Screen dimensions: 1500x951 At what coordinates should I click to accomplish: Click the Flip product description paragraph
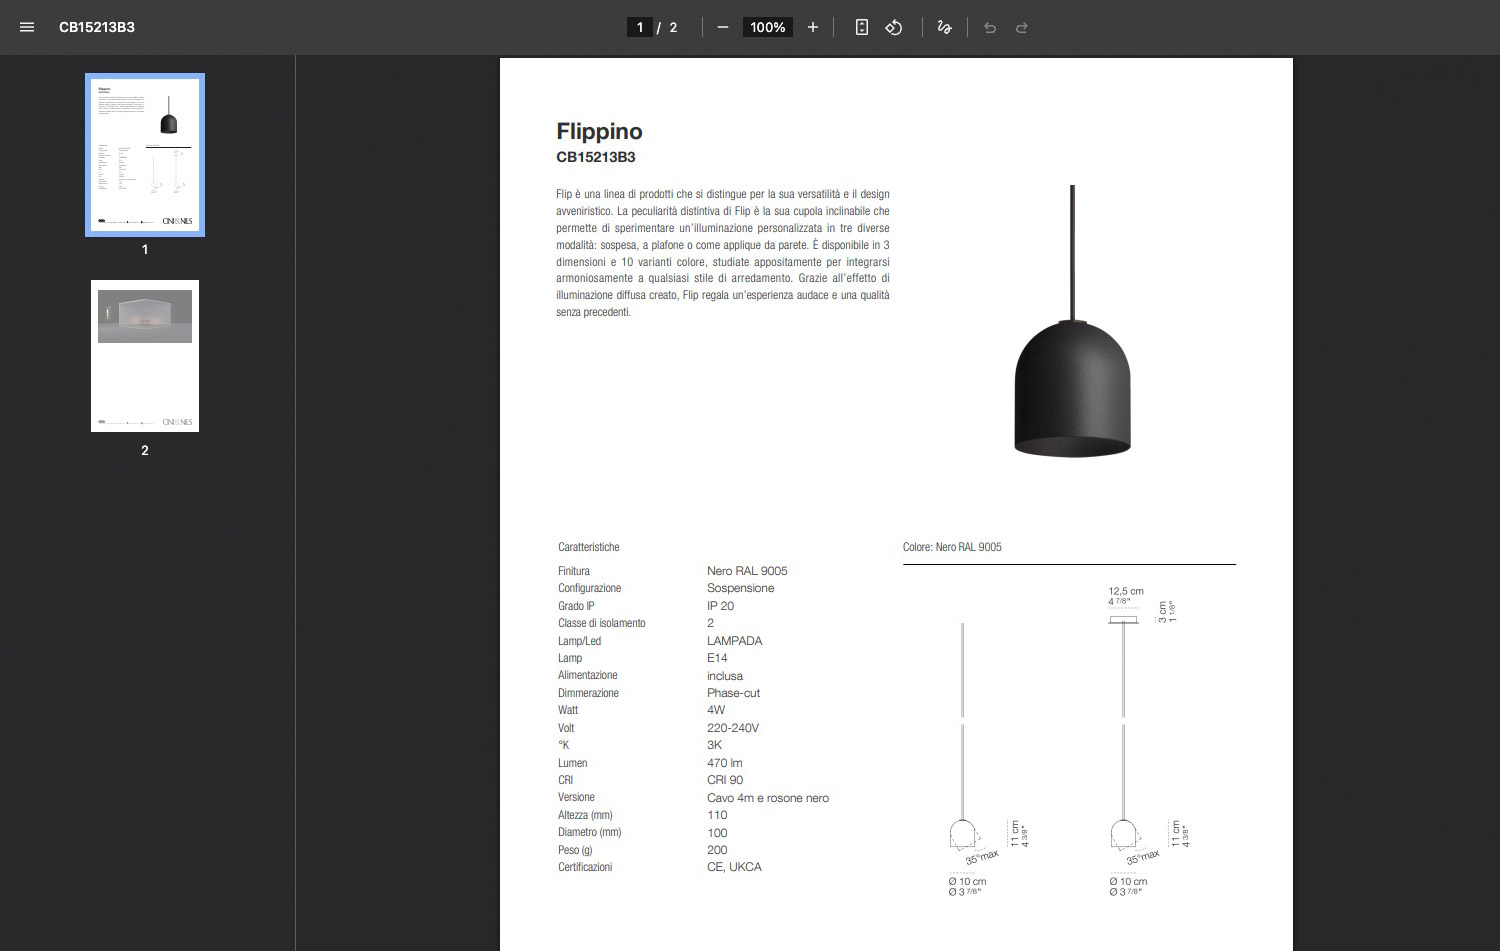pyautogui.click(x=722, y=253)
